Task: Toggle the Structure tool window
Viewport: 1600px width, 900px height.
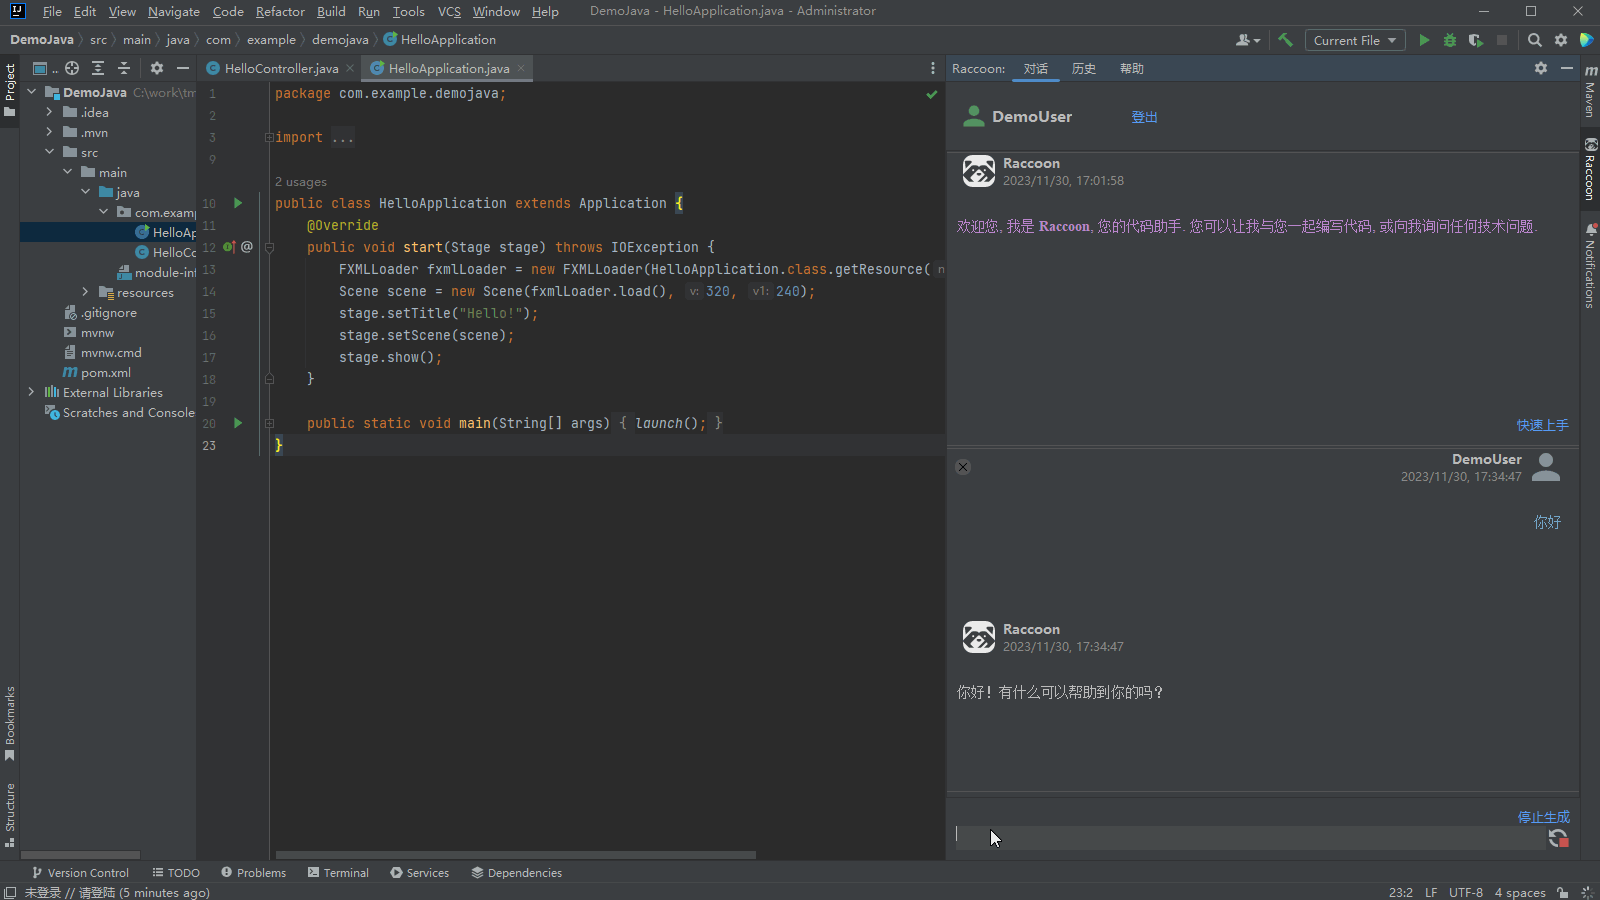Action: click(10, 815)
